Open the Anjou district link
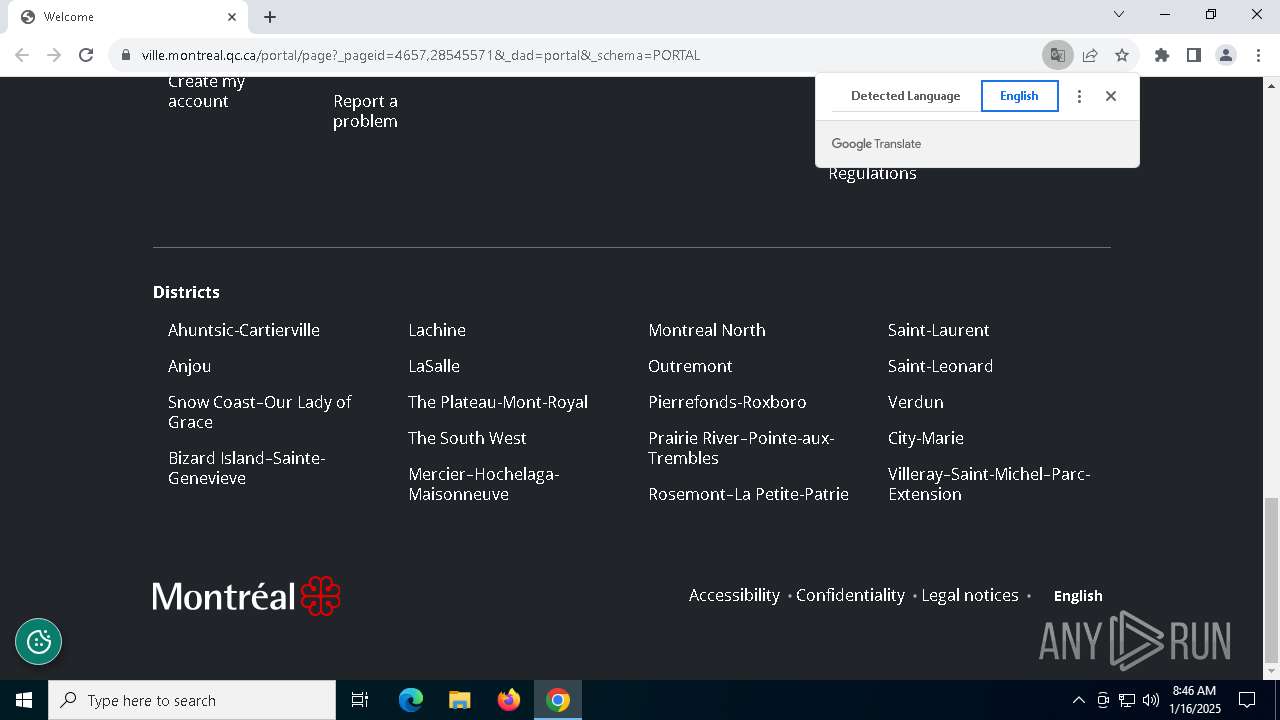 coord(189,366)
